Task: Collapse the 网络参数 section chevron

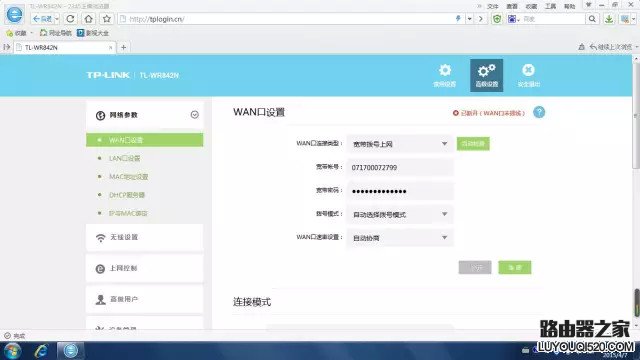Action: click(195, 115)
